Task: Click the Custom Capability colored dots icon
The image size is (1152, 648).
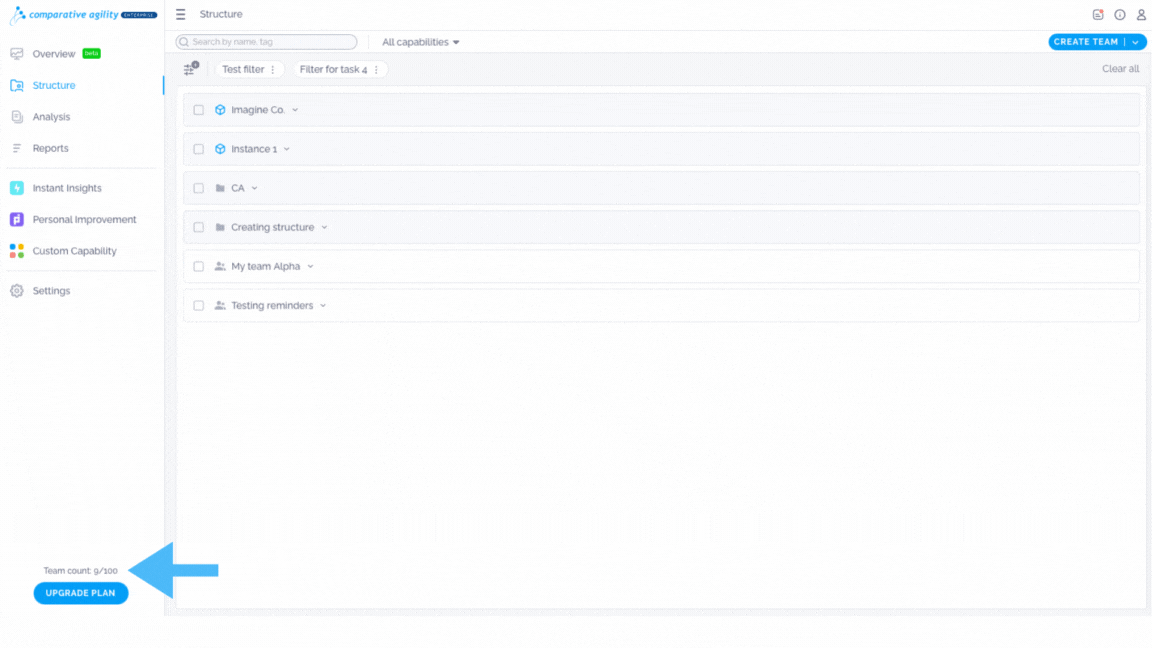Action: (x=17, y=251)
